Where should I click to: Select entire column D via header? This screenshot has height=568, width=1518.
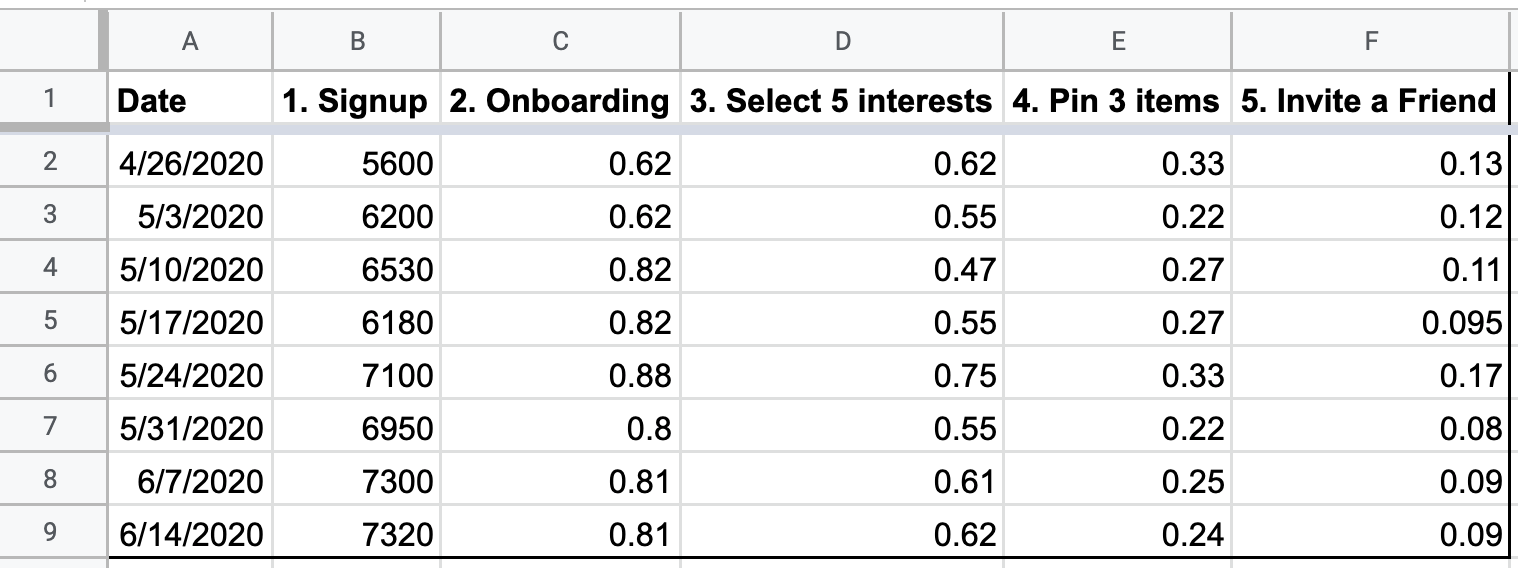pyautogui.click(x=842, y=41)
